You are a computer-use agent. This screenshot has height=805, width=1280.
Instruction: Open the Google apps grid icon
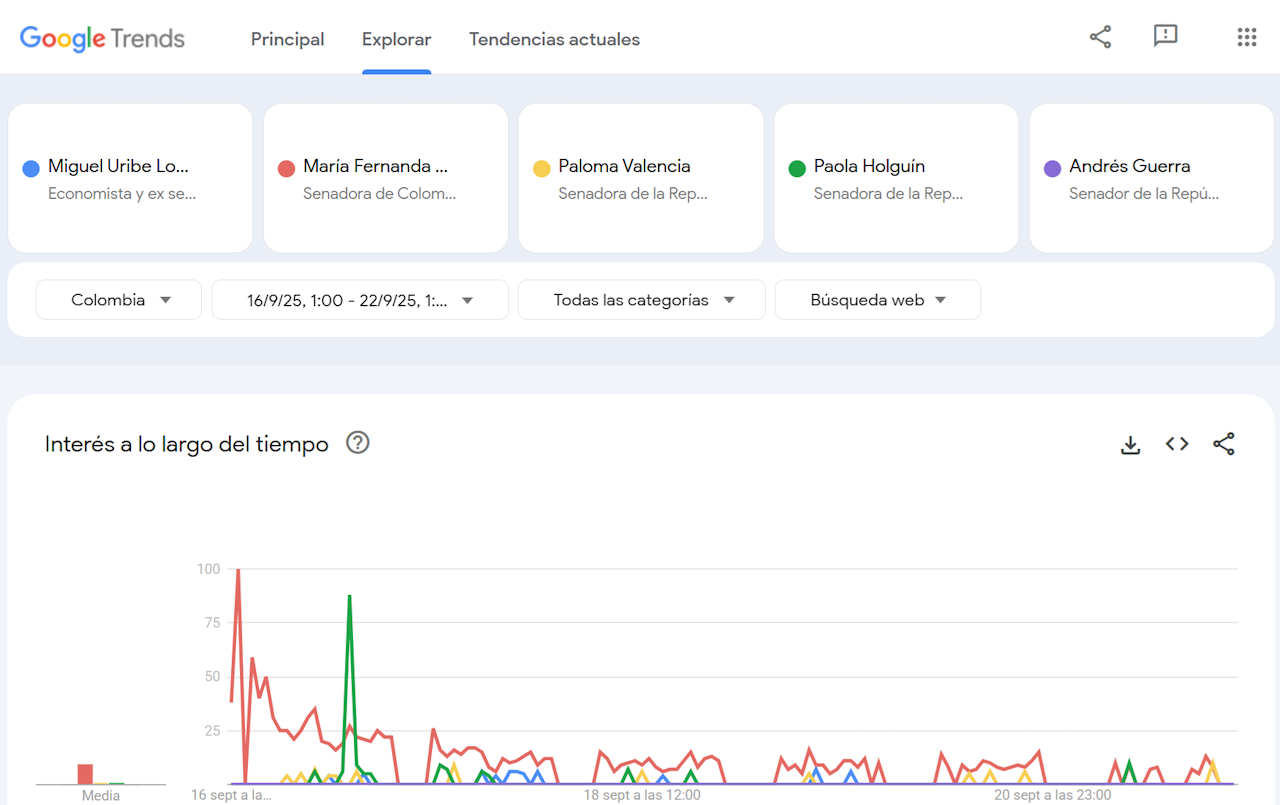1246,38
